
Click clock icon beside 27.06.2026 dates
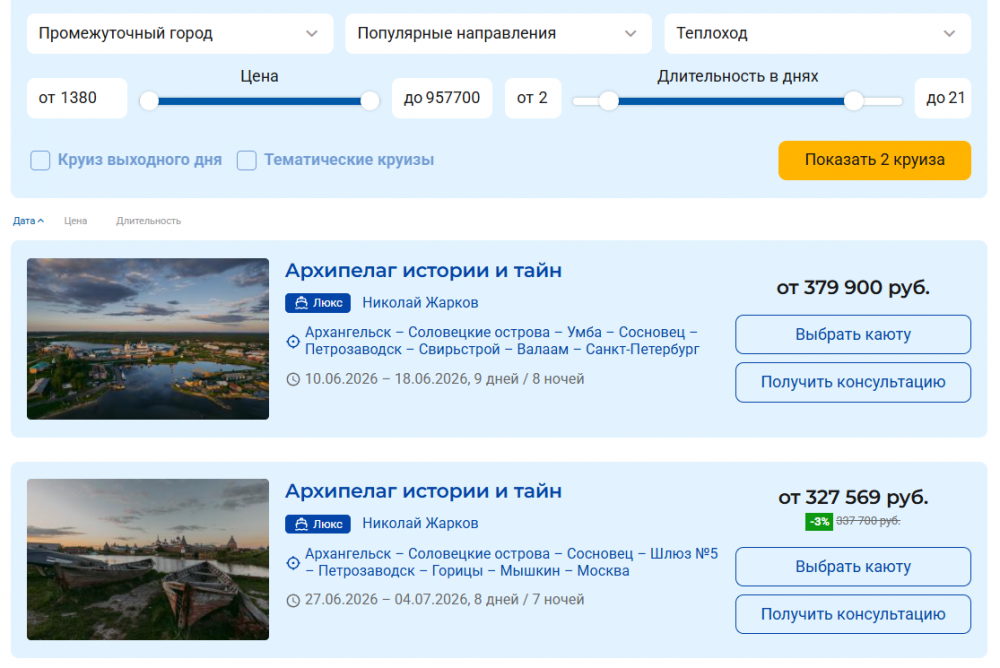tap(293, 601)
